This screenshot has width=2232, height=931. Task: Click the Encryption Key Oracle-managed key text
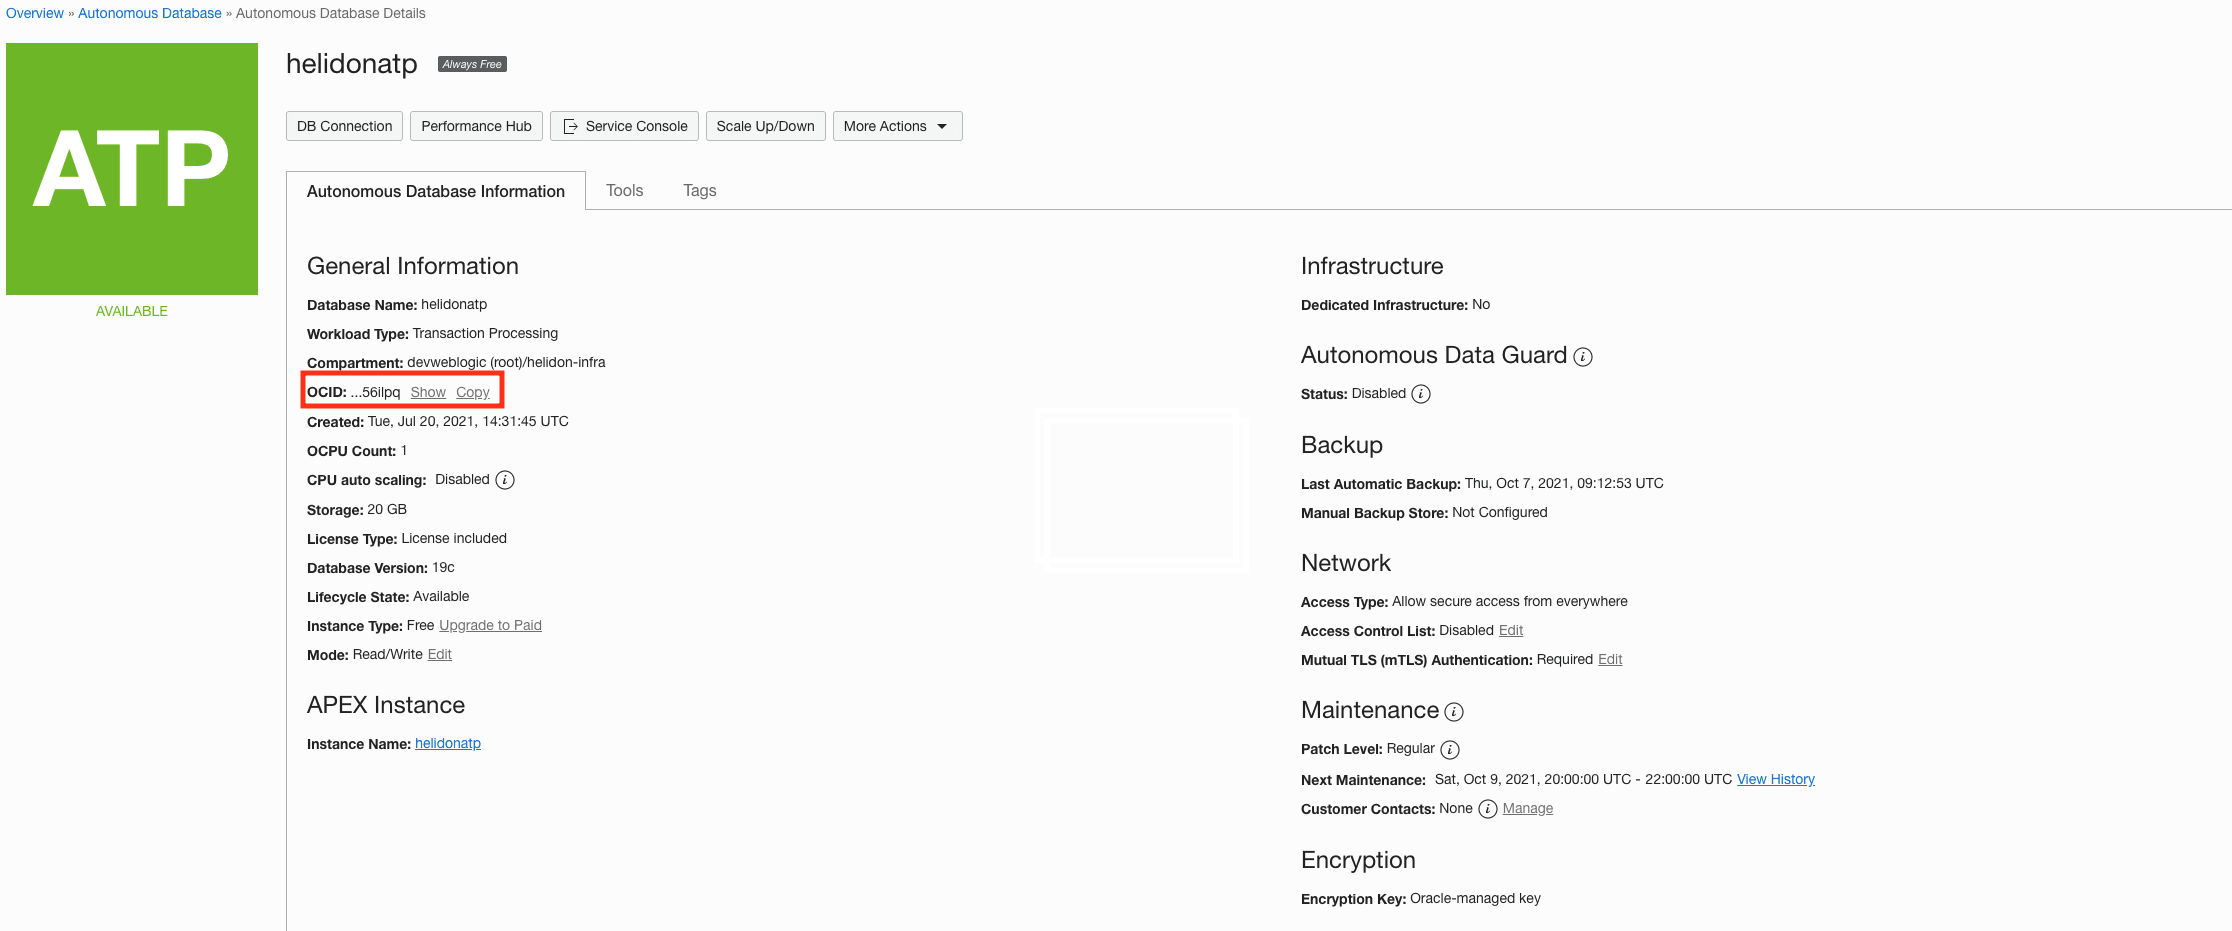pos(1475,898)
